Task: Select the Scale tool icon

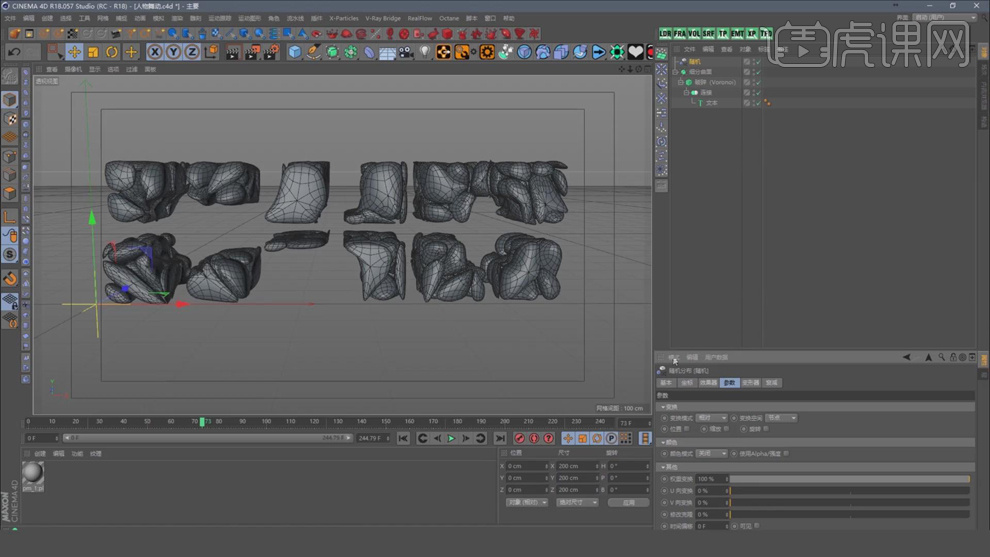Action: point(93,52)
